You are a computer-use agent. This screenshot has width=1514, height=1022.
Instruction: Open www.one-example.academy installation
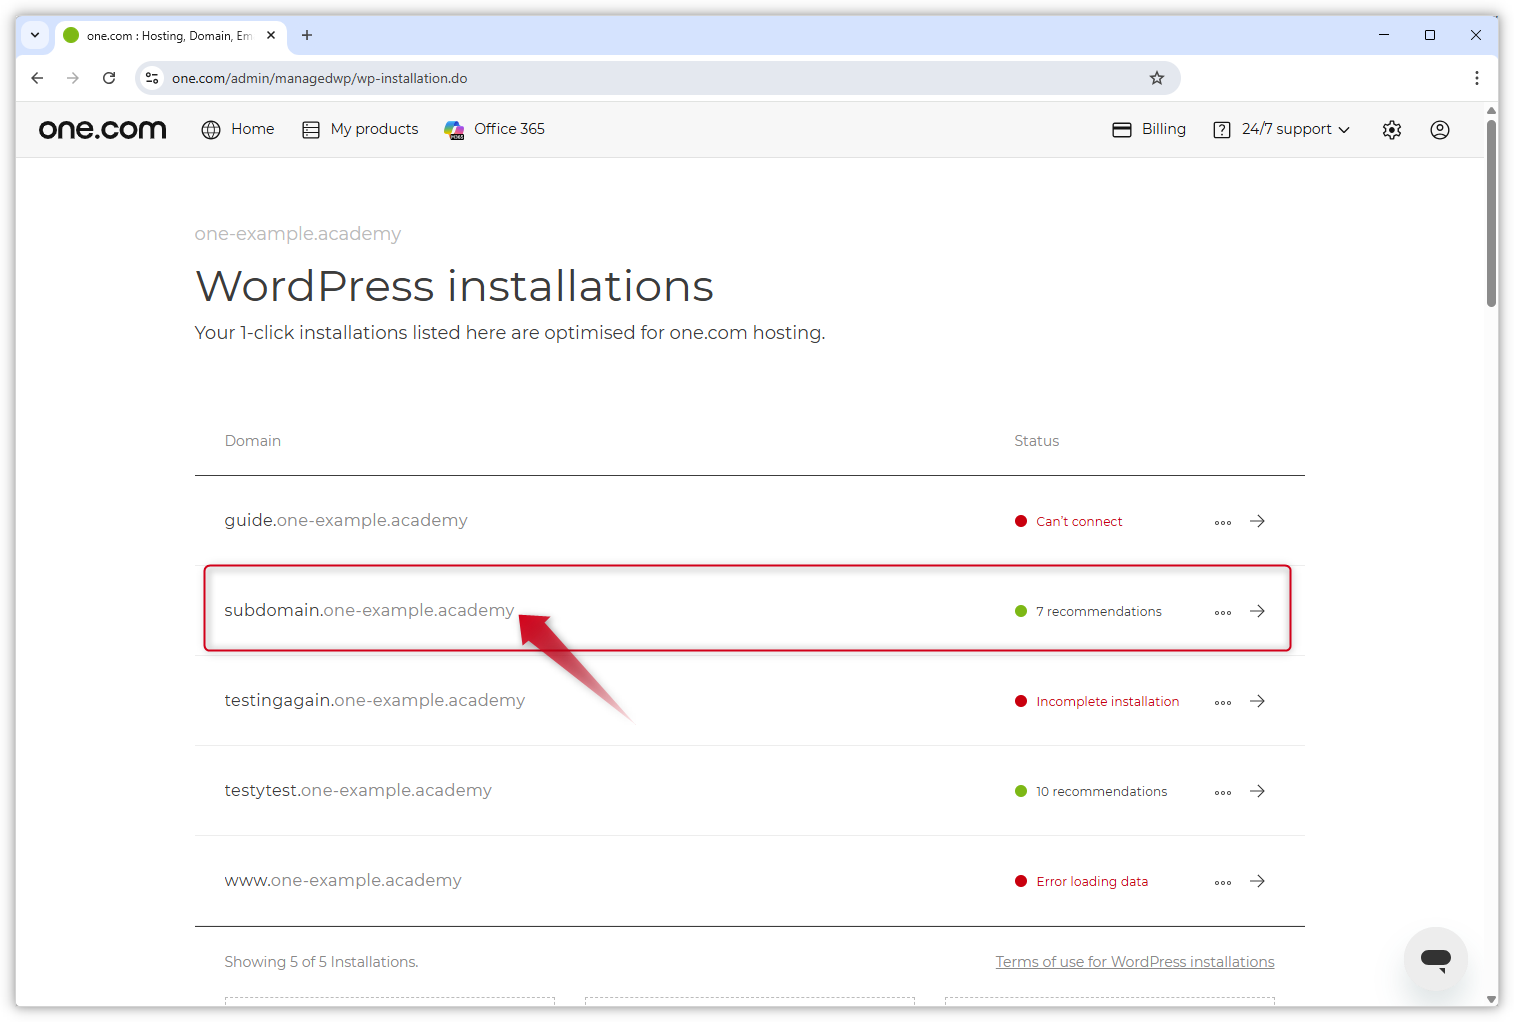[x=343, y=880]
